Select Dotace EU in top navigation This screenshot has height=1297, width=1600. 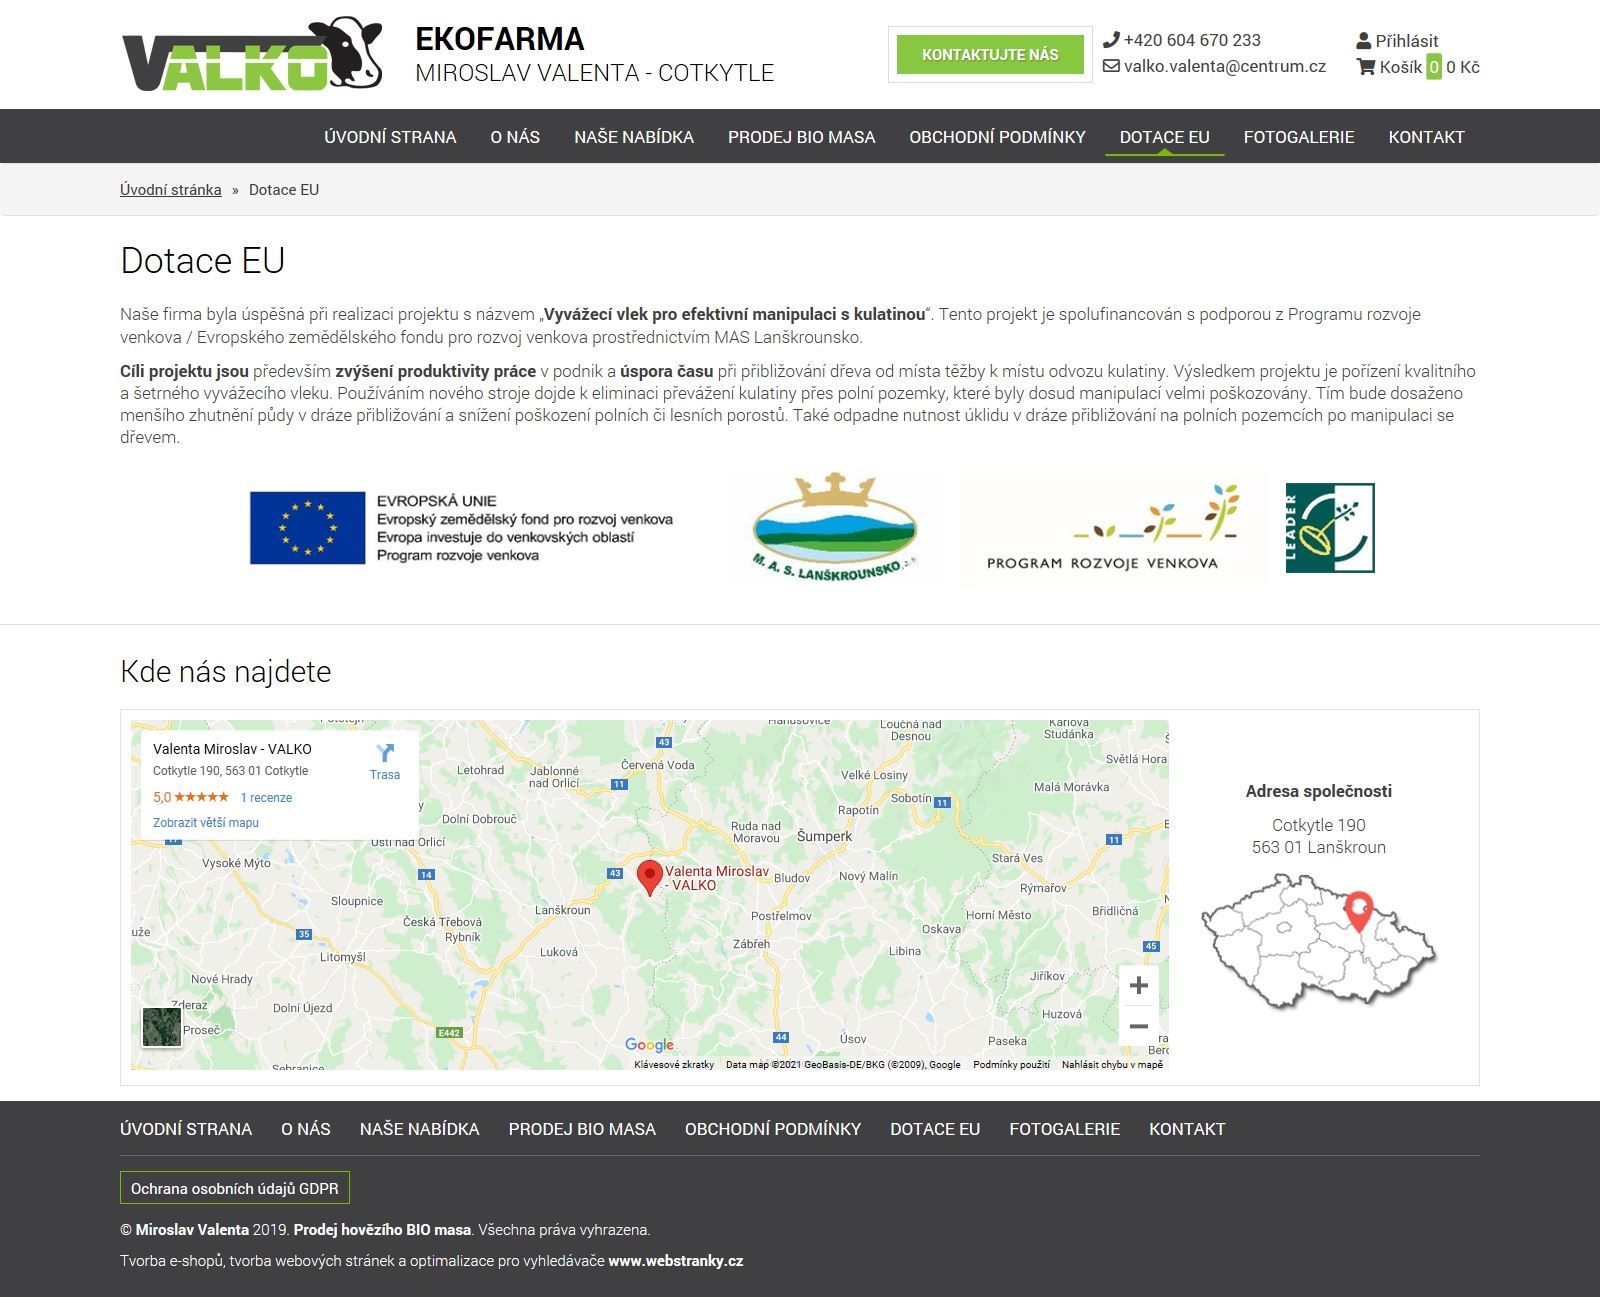[x=1164, y=137]
